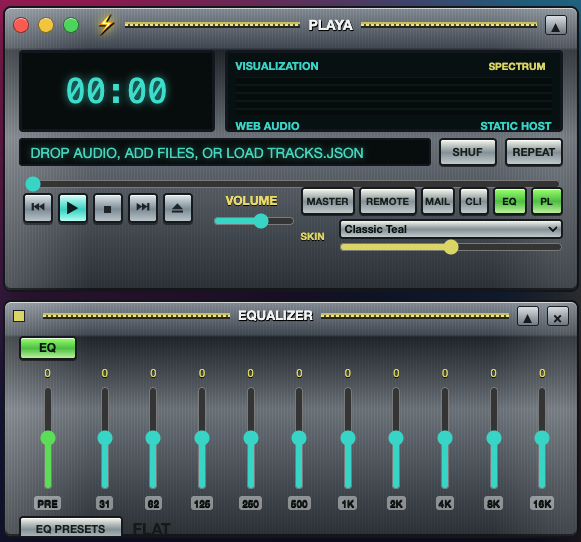Click the 8K band slider
The height and width of the screenshot is (542, 581).
[494, 438]
